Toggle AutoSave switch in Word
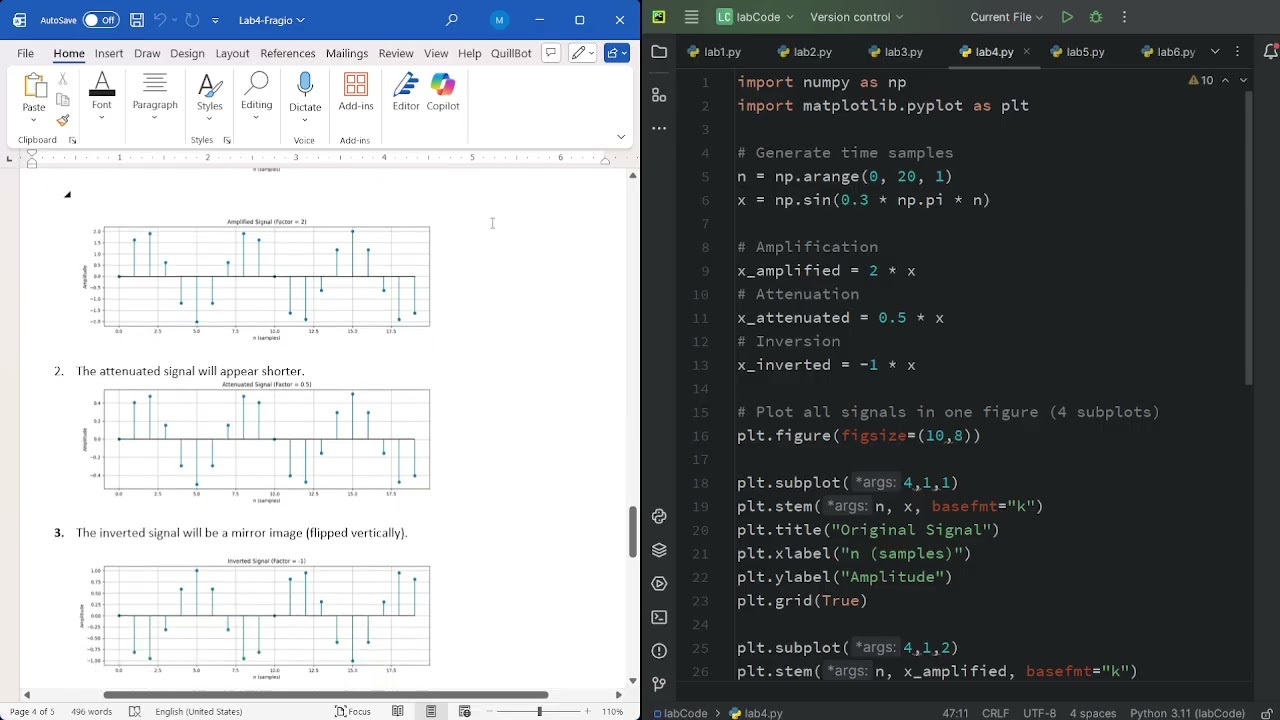This screenshot has height=720, width=1280. coord(100,20)
